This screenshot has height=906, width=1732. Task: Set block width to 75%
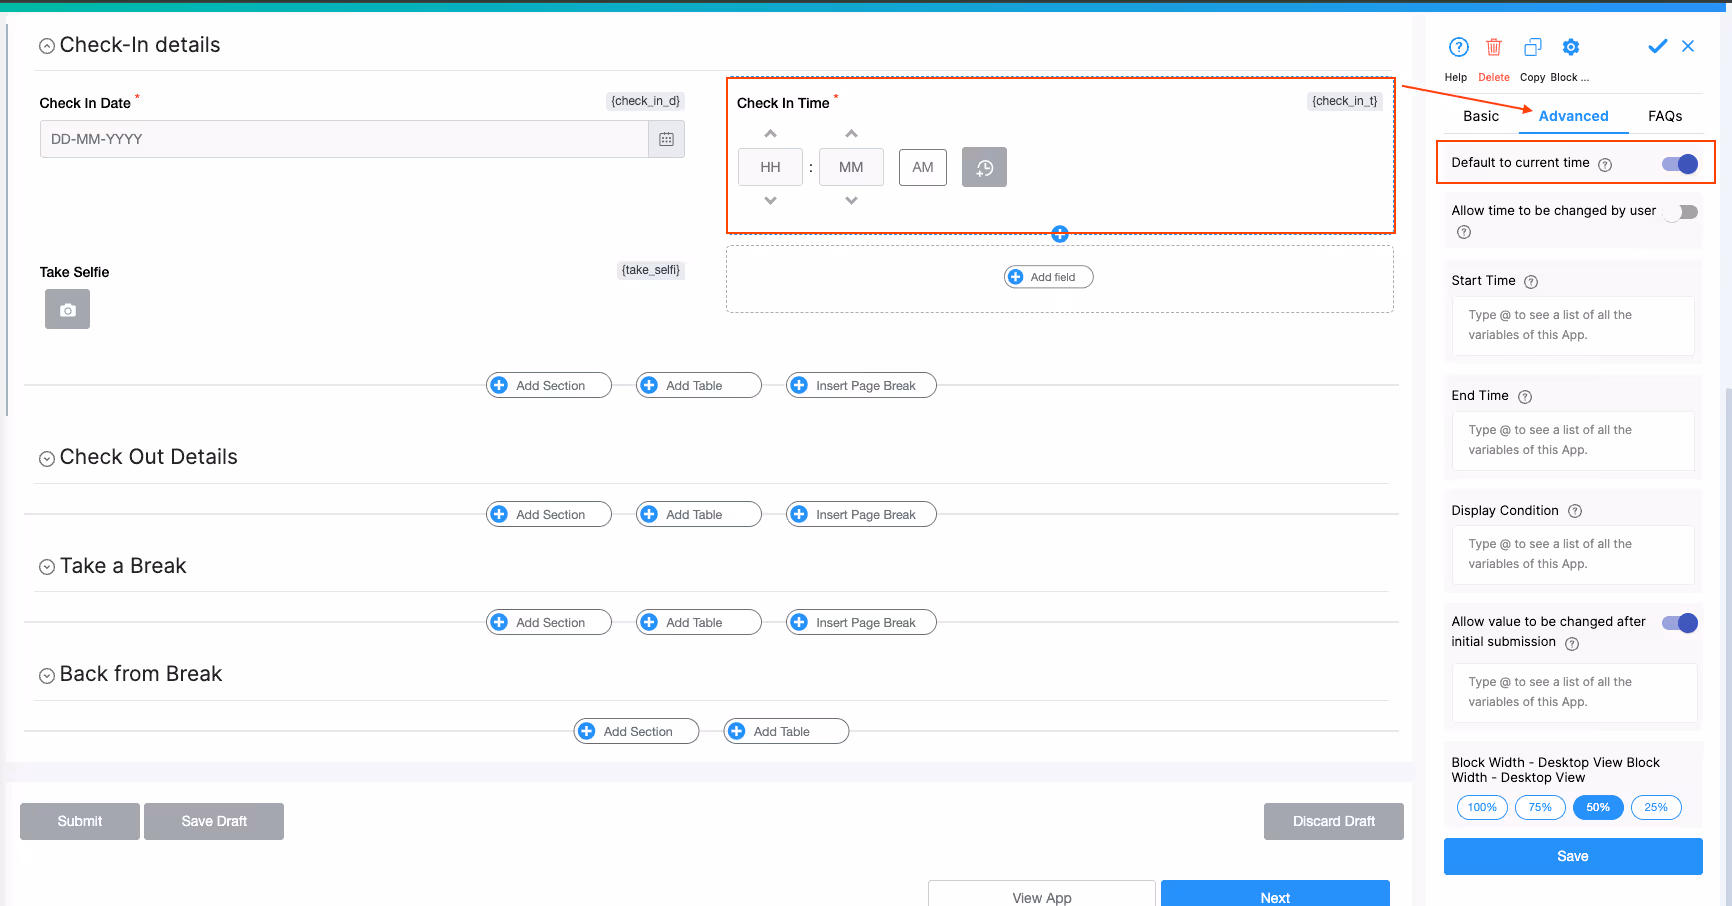pyautogui.click(x=1540, y=807)
